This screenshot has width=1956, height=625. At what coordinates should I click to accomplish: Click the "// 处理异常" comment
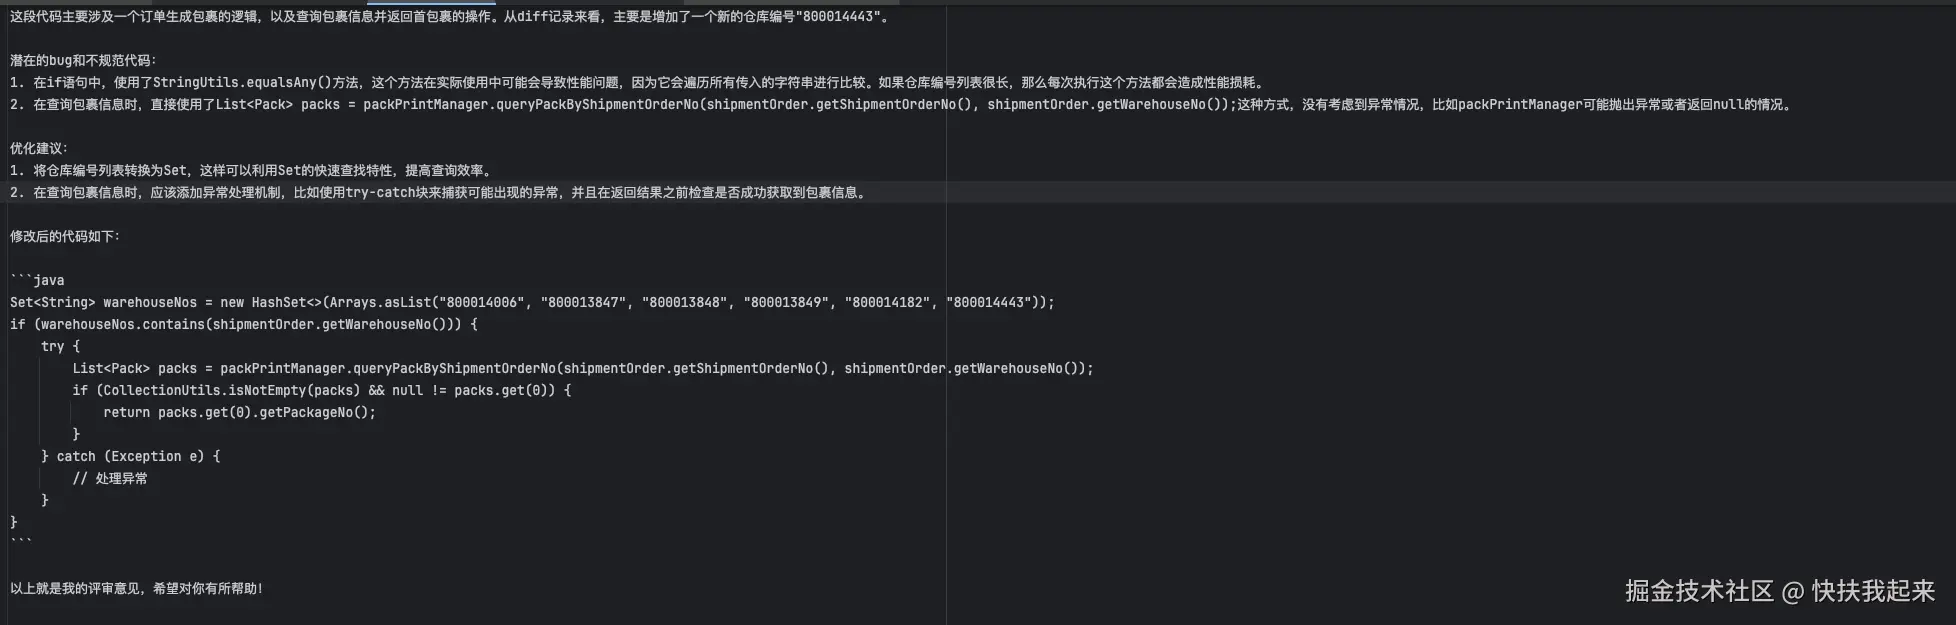pos(110,479)
